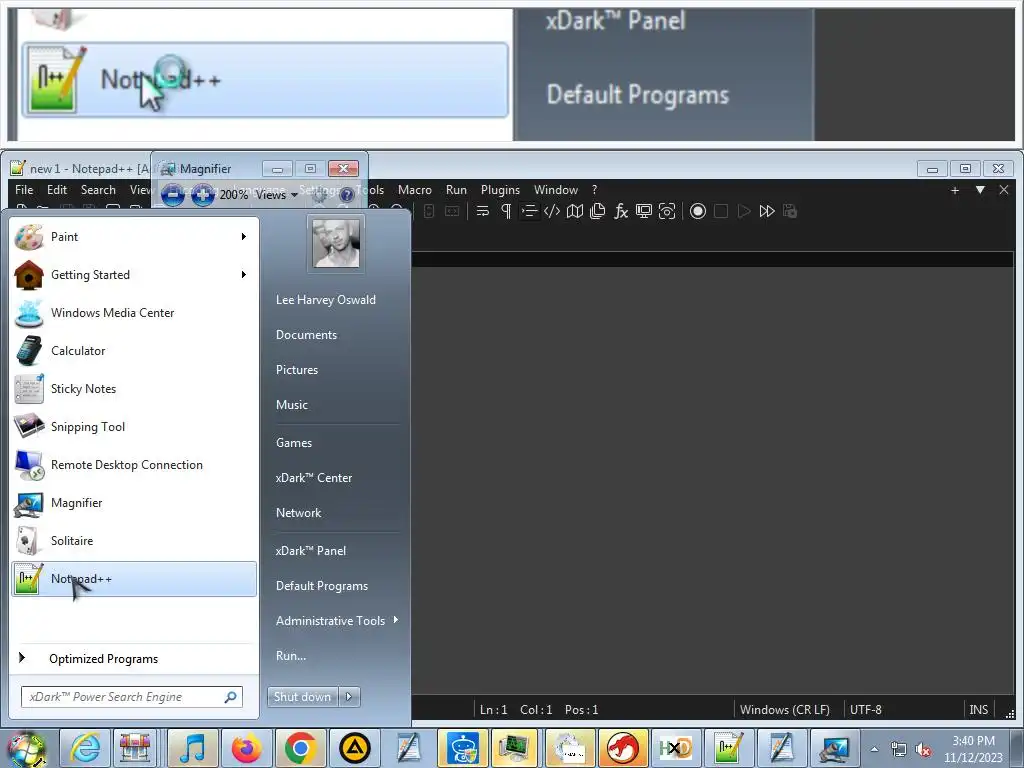Click the Windows Start orb
This screenshot has width=1024, height=768.
[x=27, y=748]
